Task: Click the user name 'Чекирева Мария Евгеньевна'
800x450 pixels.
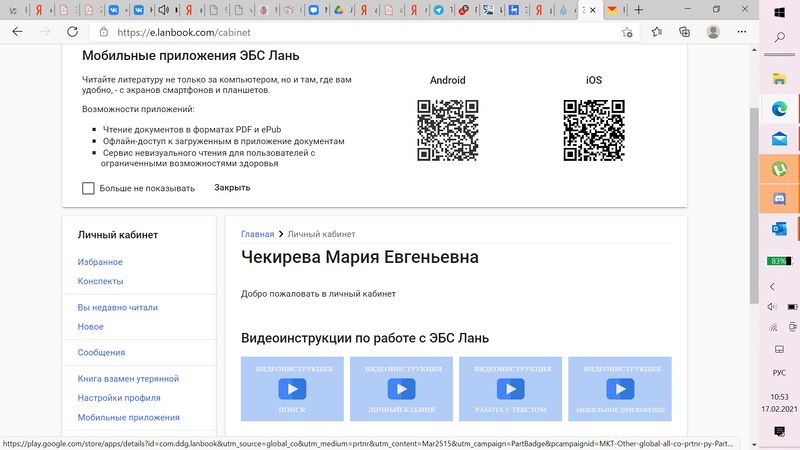Action: tap(360, 257)
